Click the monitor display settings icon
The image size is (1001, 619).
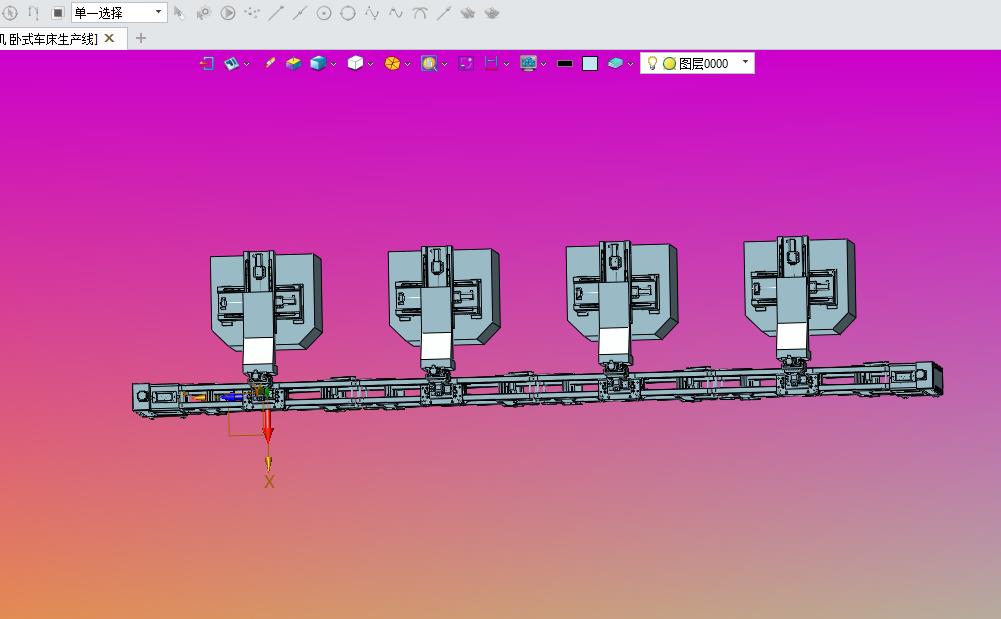tap(528, 63)
